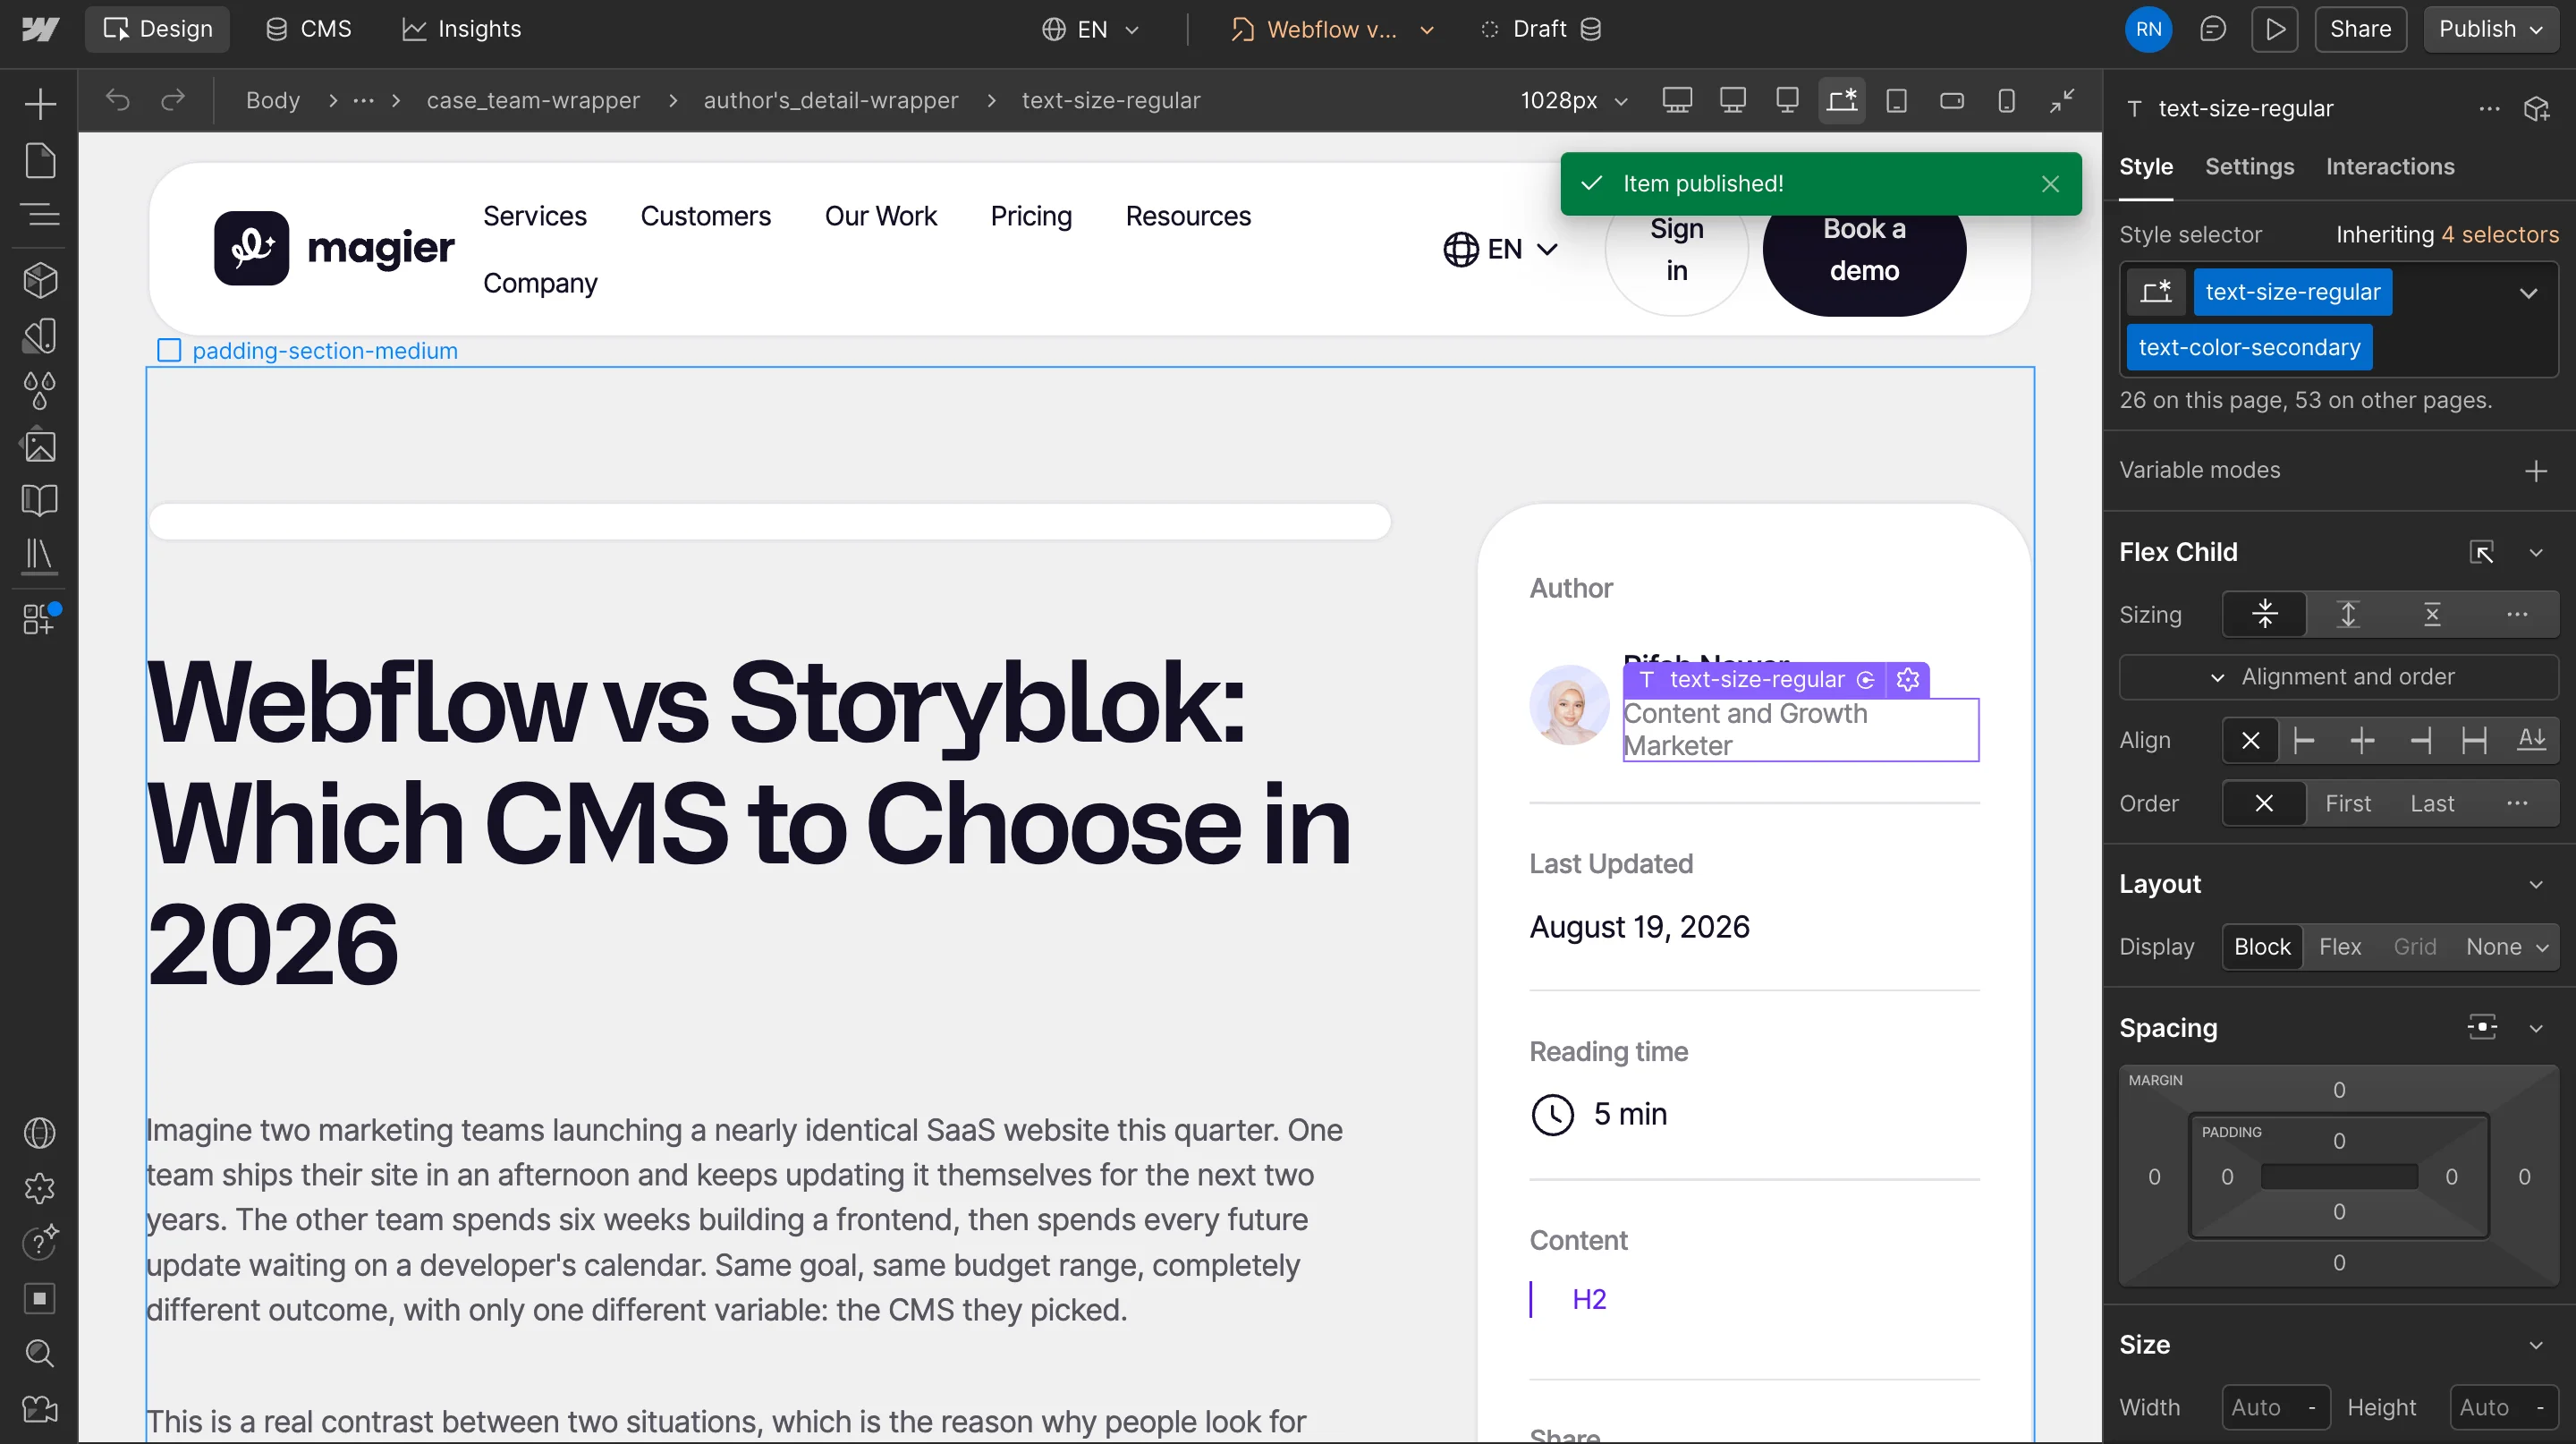Switch to the Insights tab
Image resolution: width=2576 pixels, height=1444 pixels.
(462, 29)
